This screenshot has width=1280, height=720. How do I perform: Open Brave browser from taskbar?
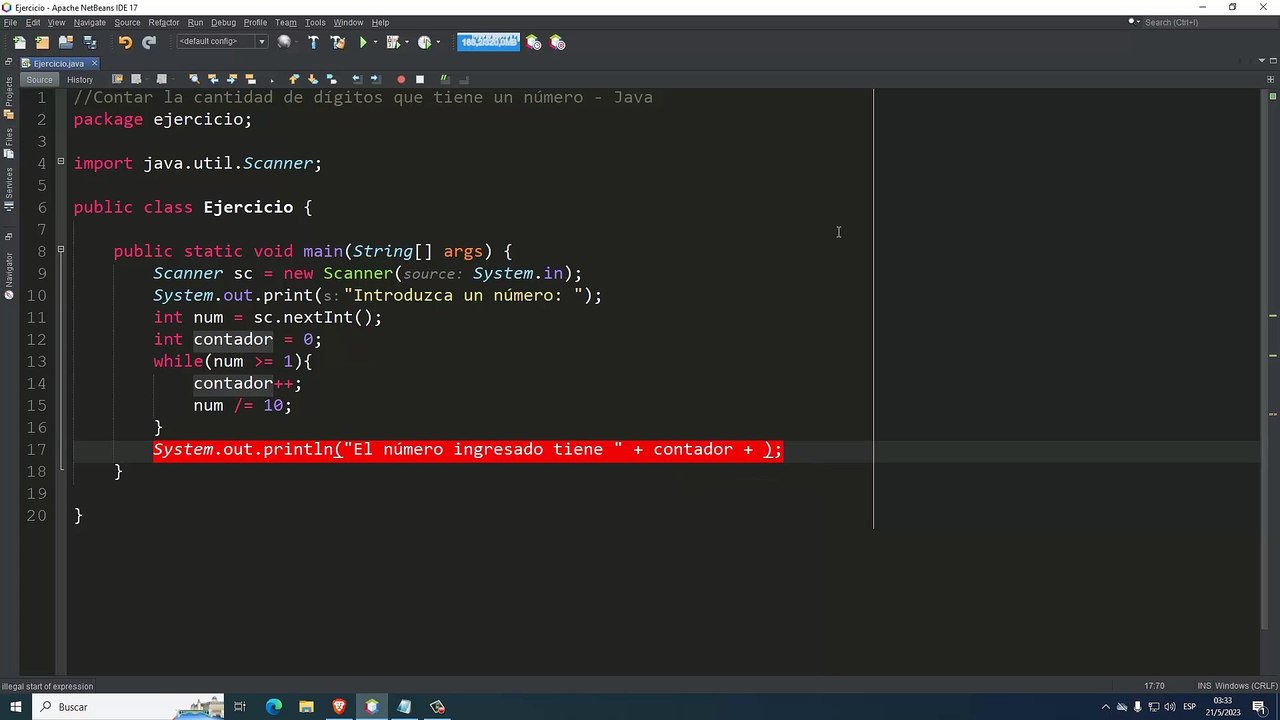[339, 707]
